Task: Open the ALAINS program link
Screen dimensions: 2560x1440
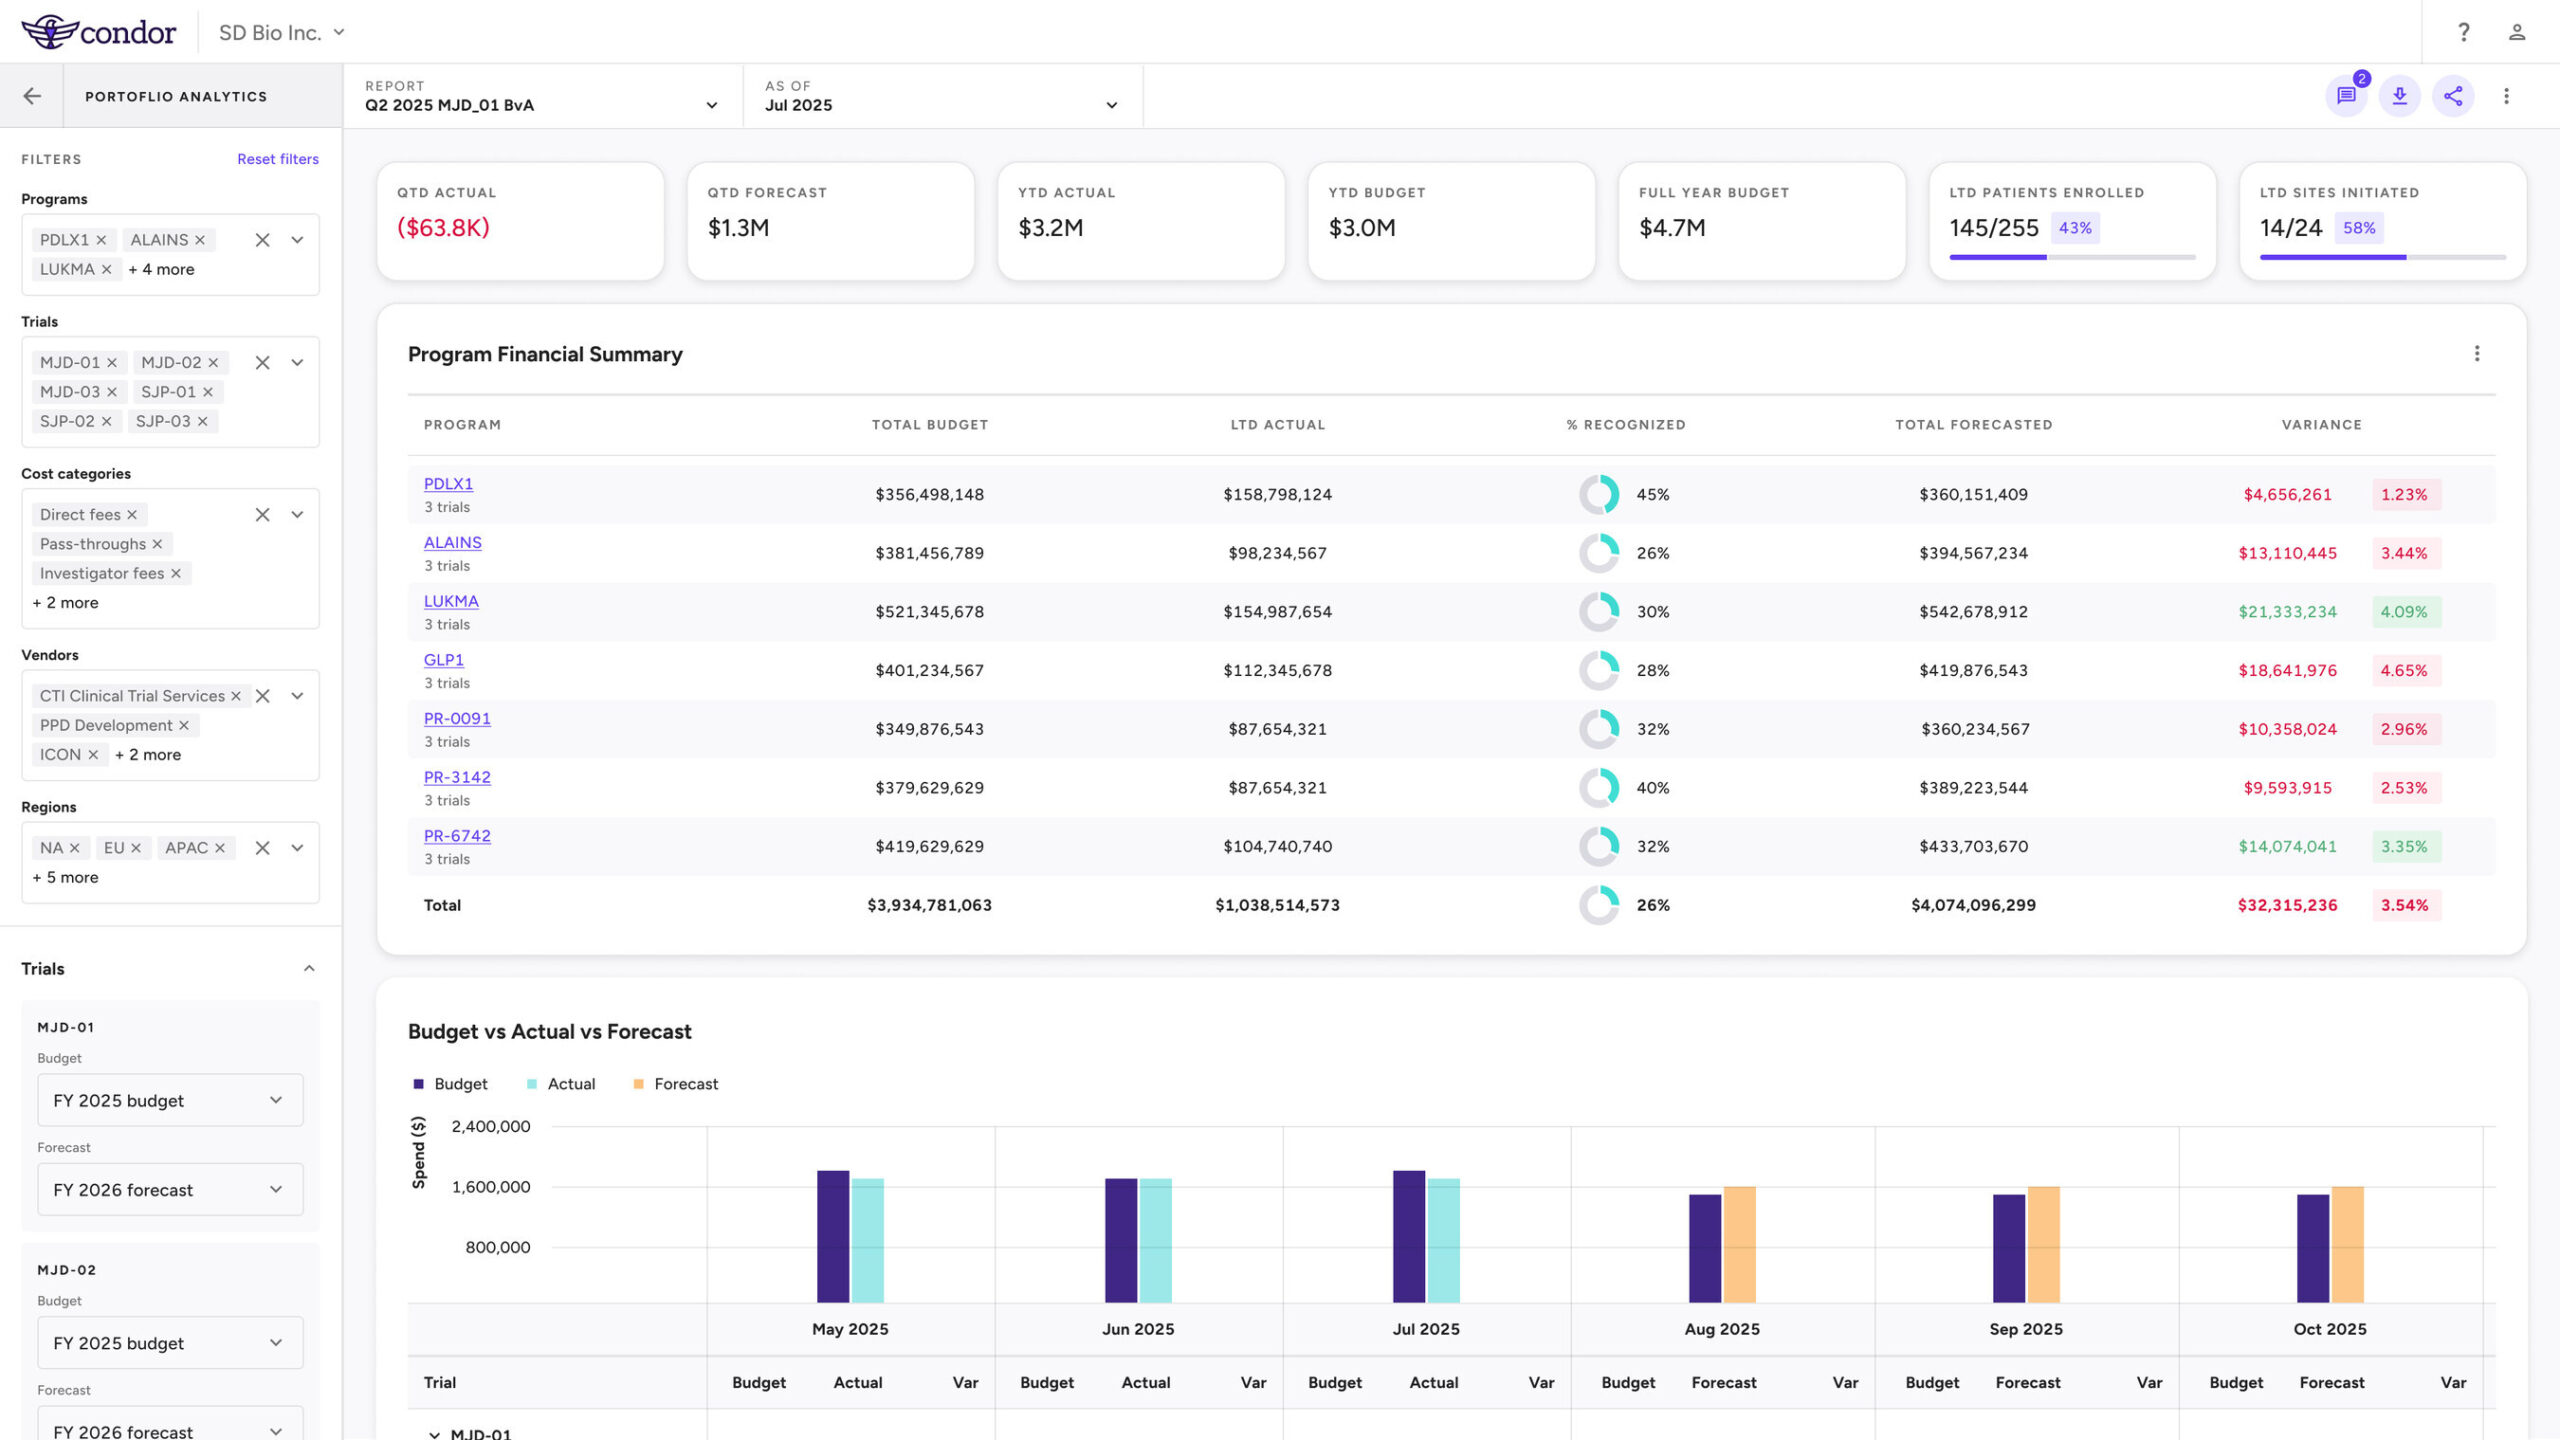Action: (453, 543)
